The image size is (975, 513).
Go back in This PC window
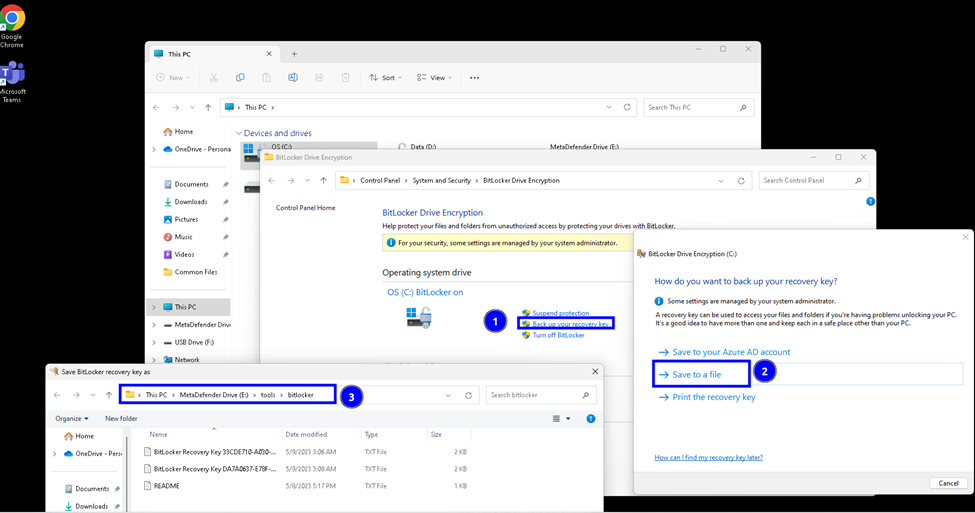pos(156,108)
